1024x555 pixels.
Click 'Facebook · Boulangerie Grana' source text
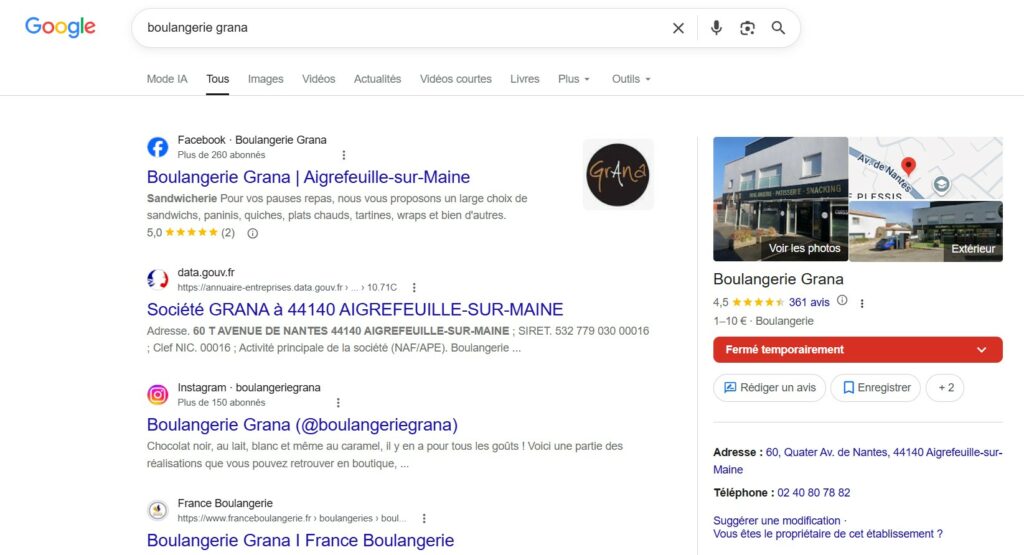pyautogui.click(x=252, y=140)
